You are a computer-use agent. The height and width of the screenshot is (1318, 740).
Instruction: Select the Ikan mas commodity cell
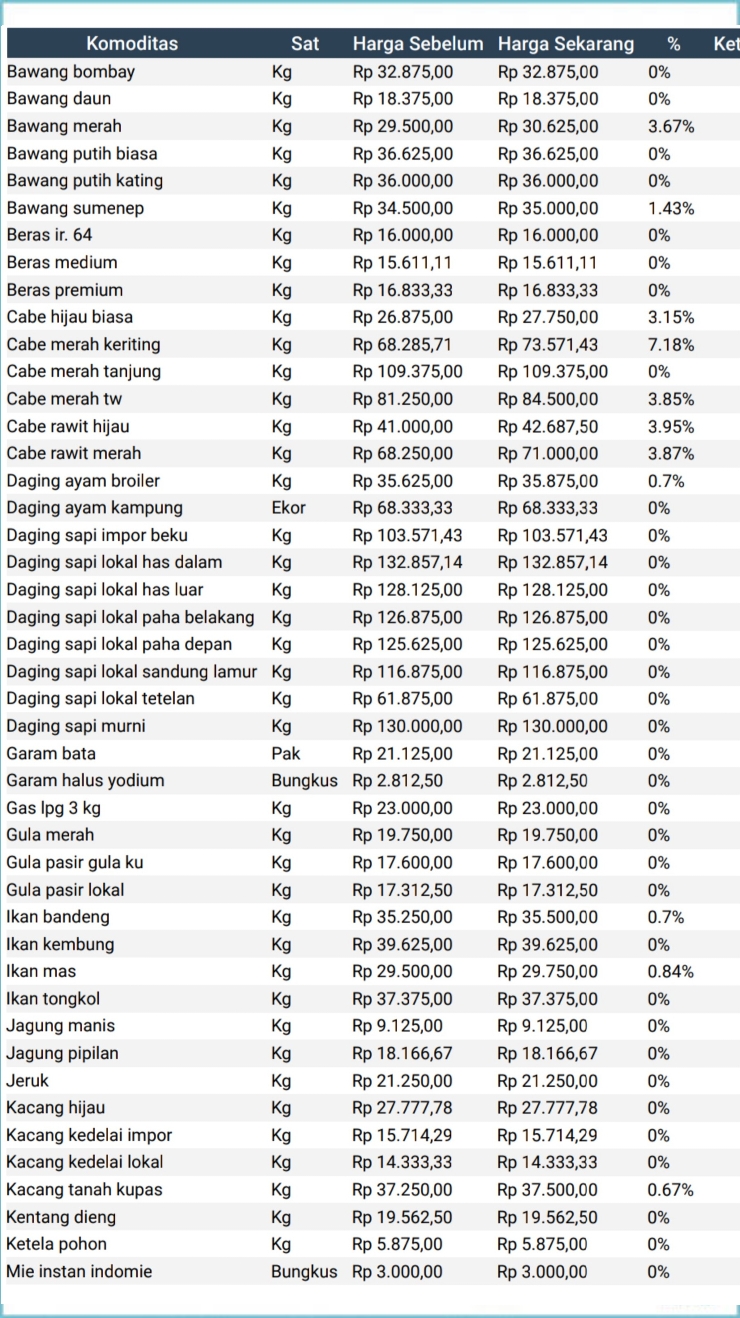[x=41, y=971]
